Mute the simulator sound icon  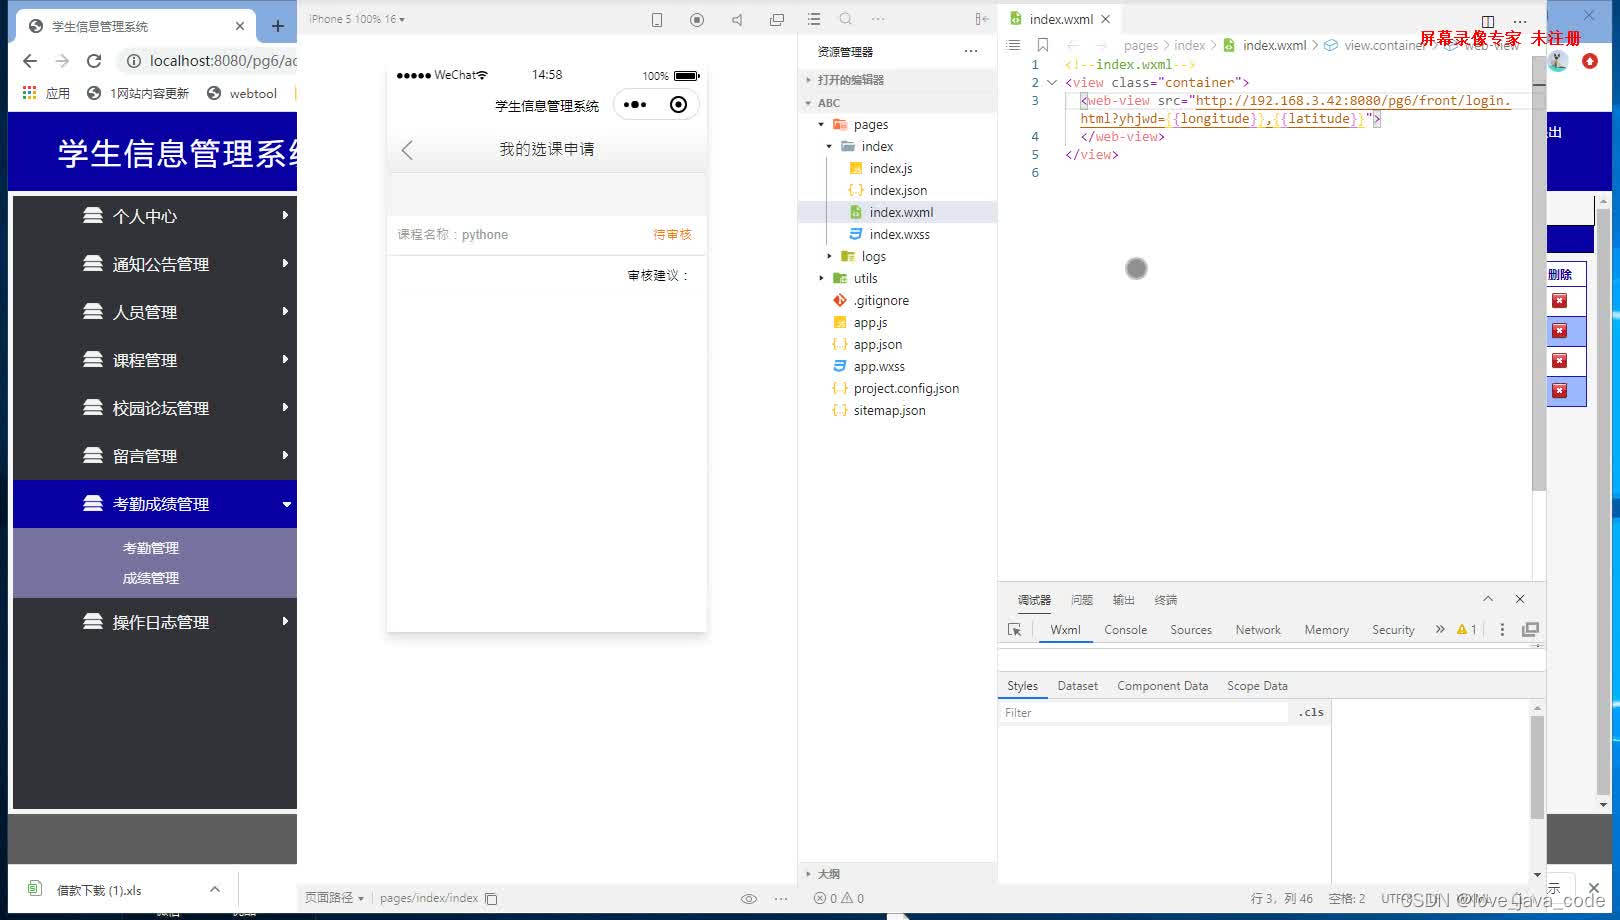(737, 19)
